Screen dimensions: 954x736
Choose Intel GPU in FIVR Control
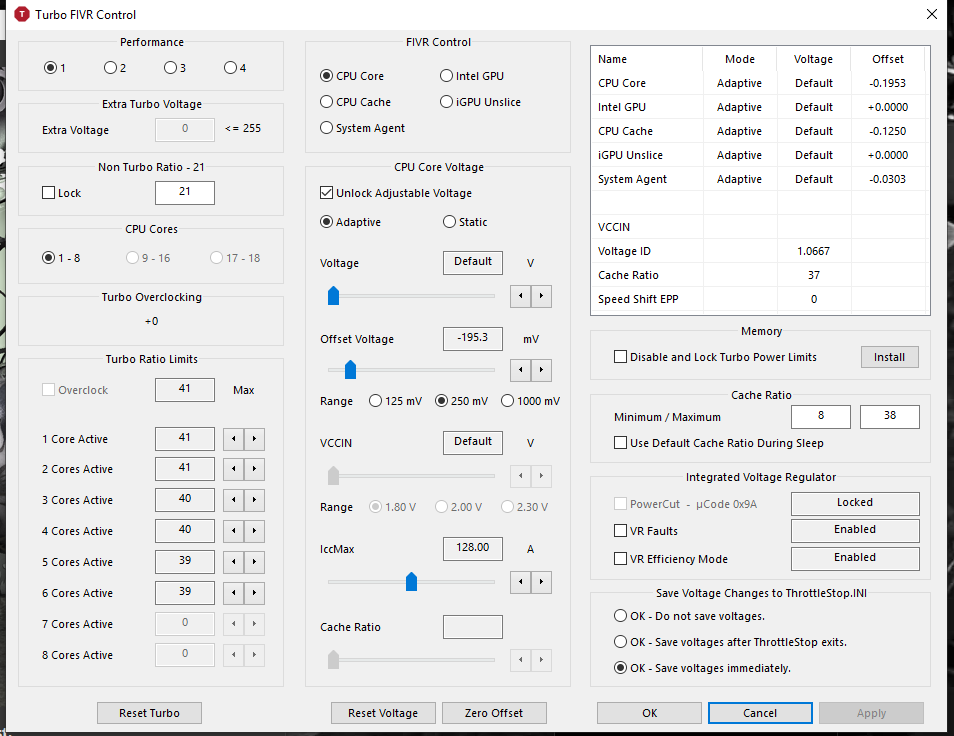472,76
